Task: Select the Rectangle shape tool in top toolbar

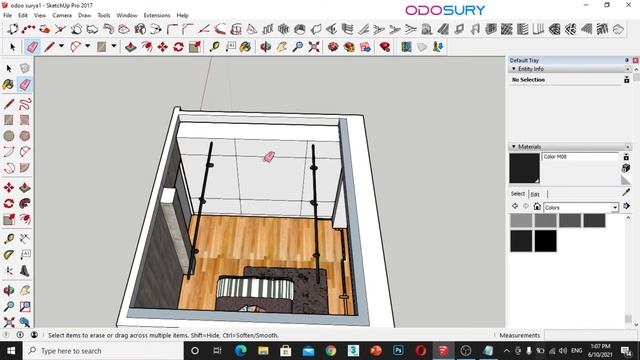Action: pos(102,47)
